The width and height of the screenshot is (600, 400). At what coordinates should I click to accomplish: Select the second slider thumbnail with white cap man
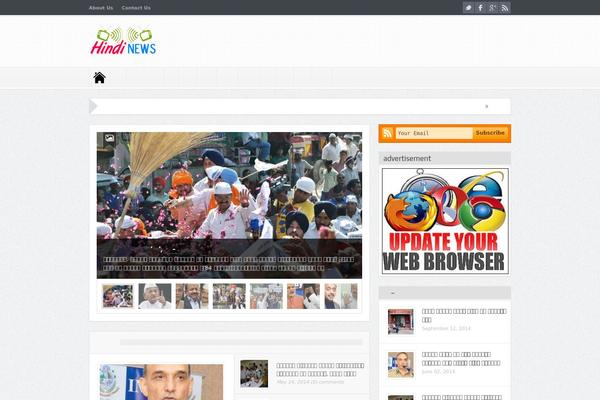click(x=155, y=296)
